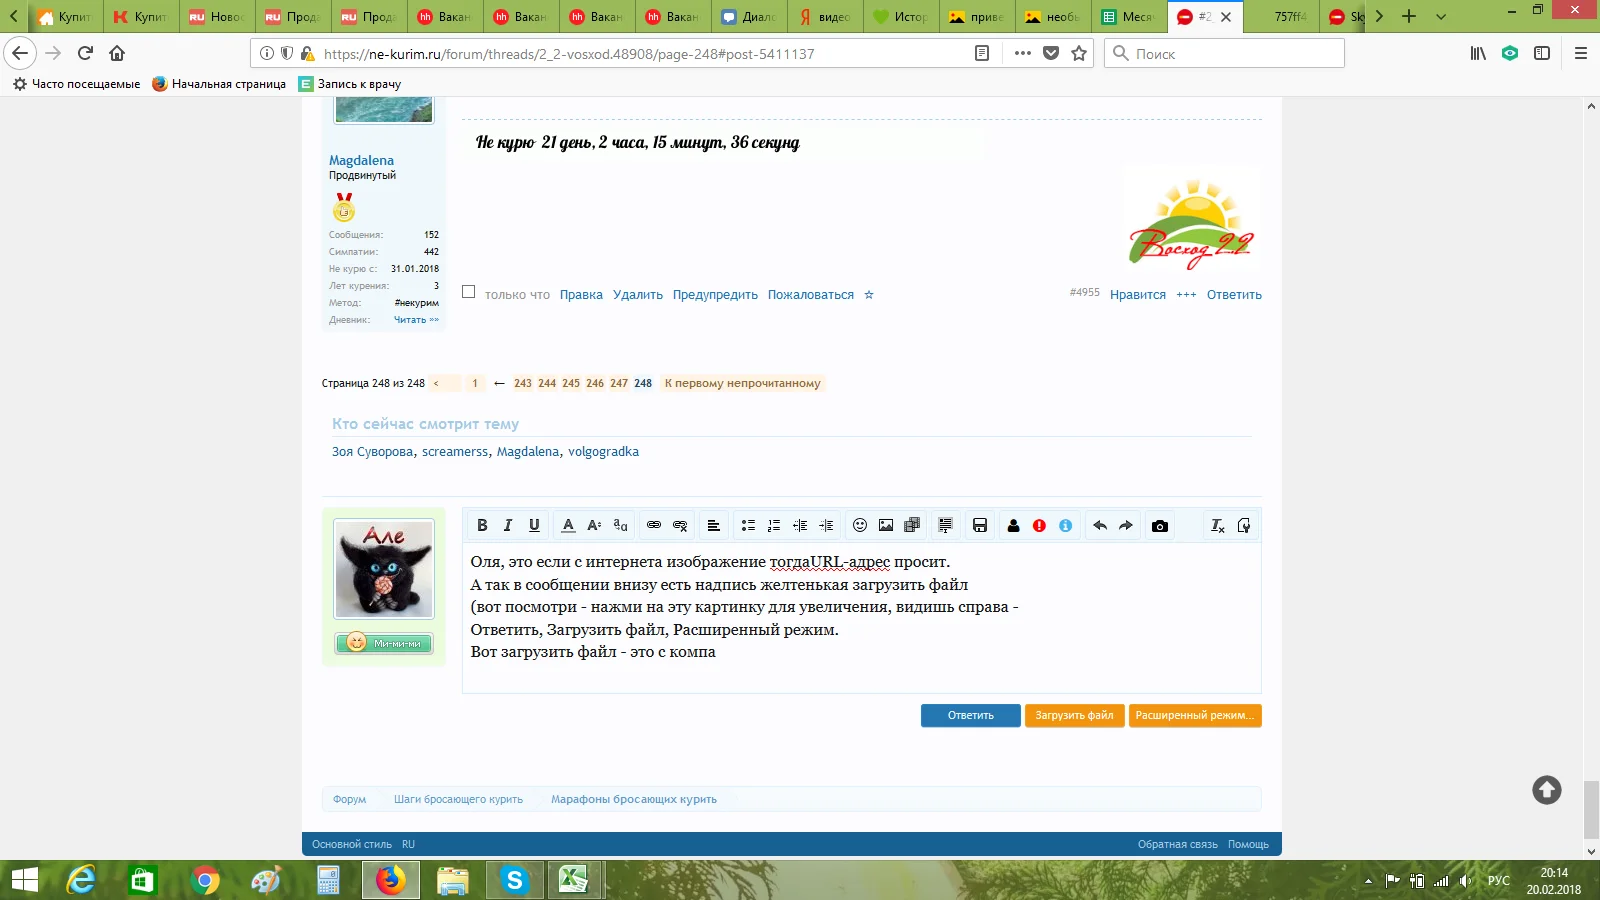Click Удалить to delete the post
1600x900 pixels.
638,295
